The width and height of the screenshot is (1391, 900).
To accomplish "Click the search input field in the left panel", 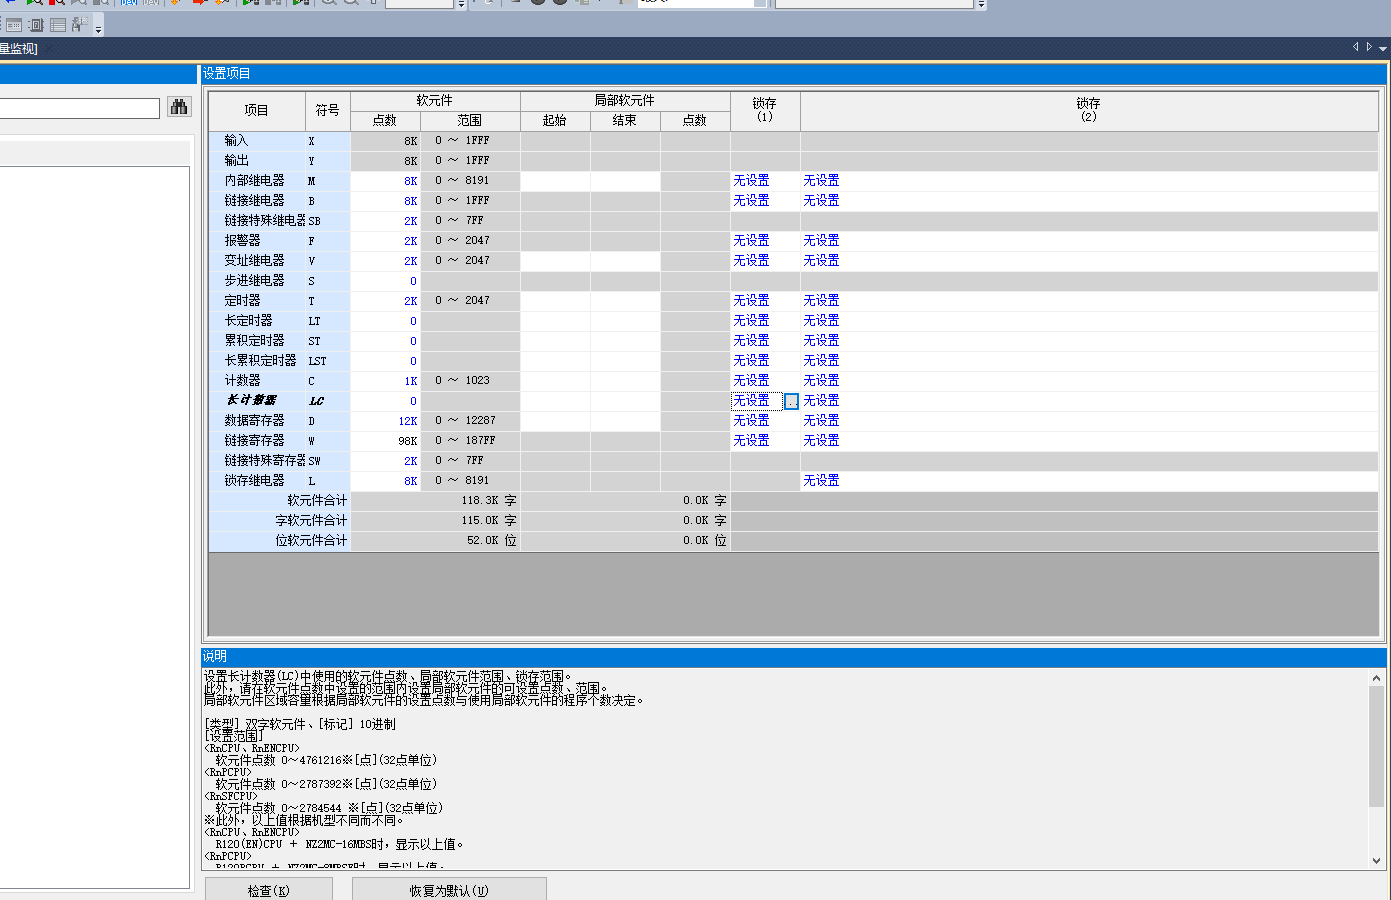I will coord(78,108).
